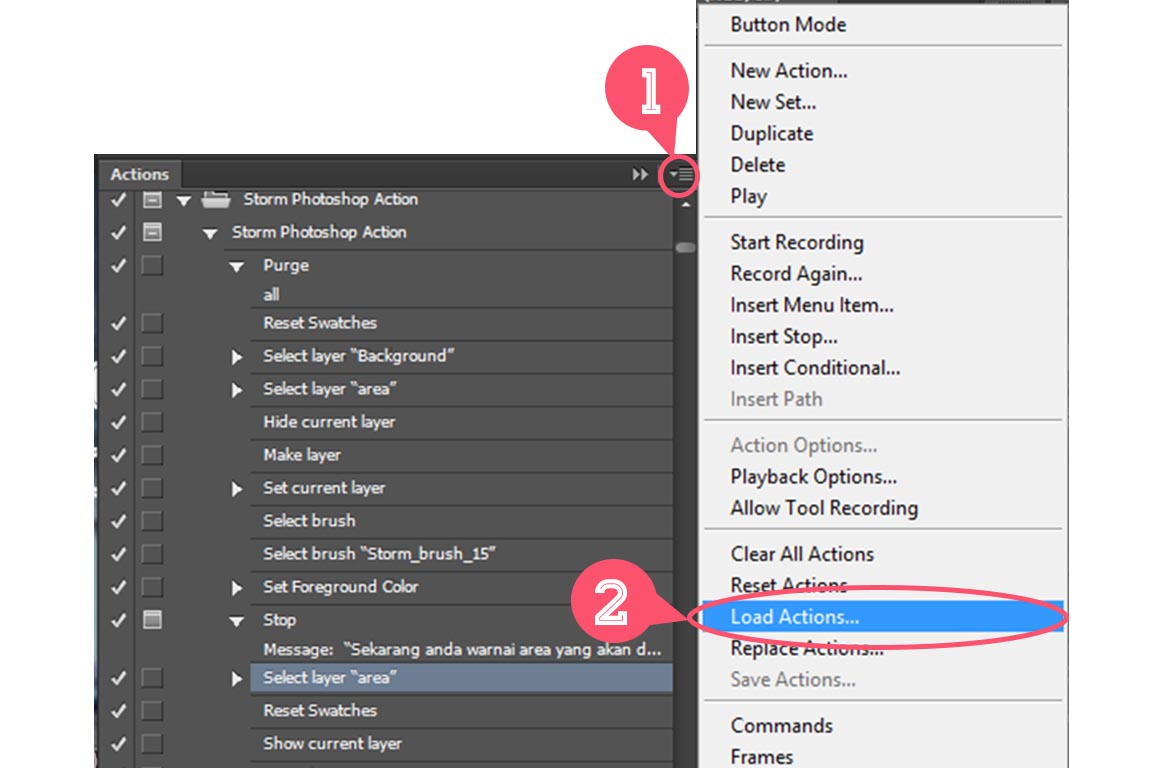Expand the Set Foreground Color step
1168x768 pixels.
236,588
